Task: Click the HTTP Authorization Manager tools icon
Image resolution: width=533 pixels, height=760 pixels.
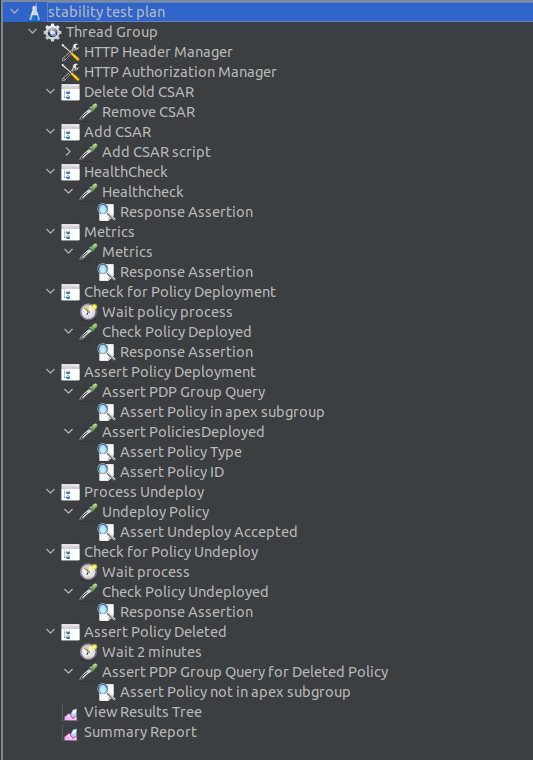Action: (x=70, y=72)
